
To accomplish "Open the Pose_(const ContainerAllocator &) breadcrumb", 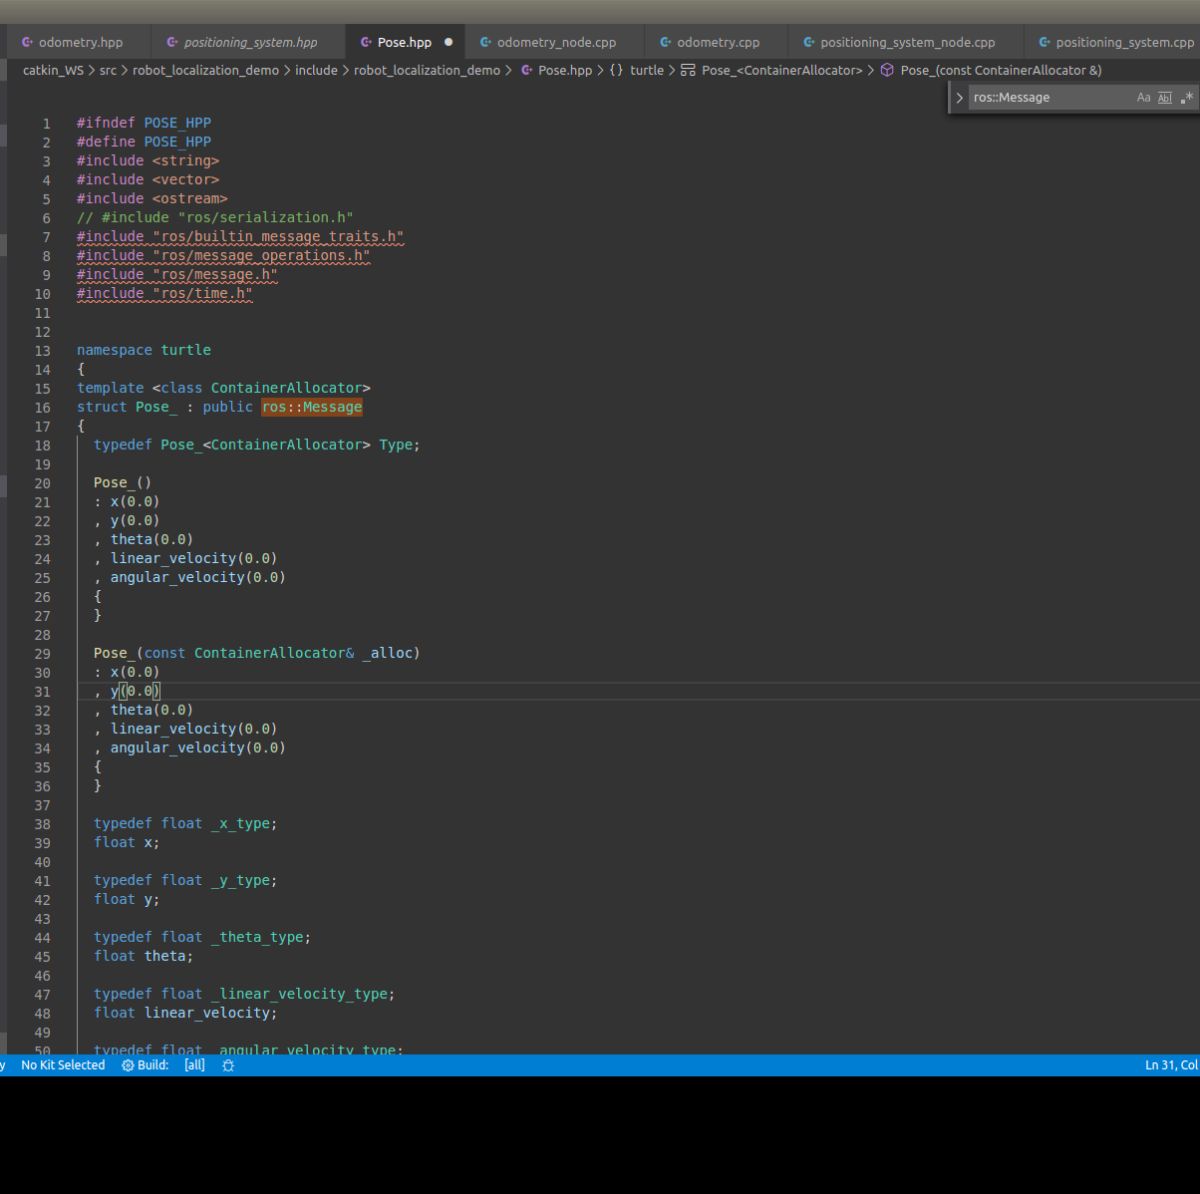I will pyautogui.click(x=1001, y=70).
